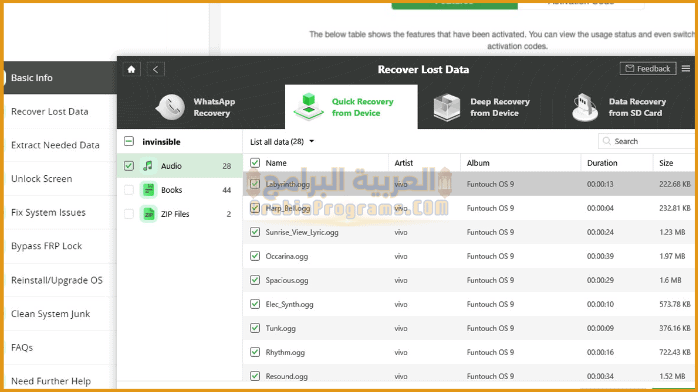Click the search magnifier icon
This screenshot has width=698, height=392.
pos(606,141)
